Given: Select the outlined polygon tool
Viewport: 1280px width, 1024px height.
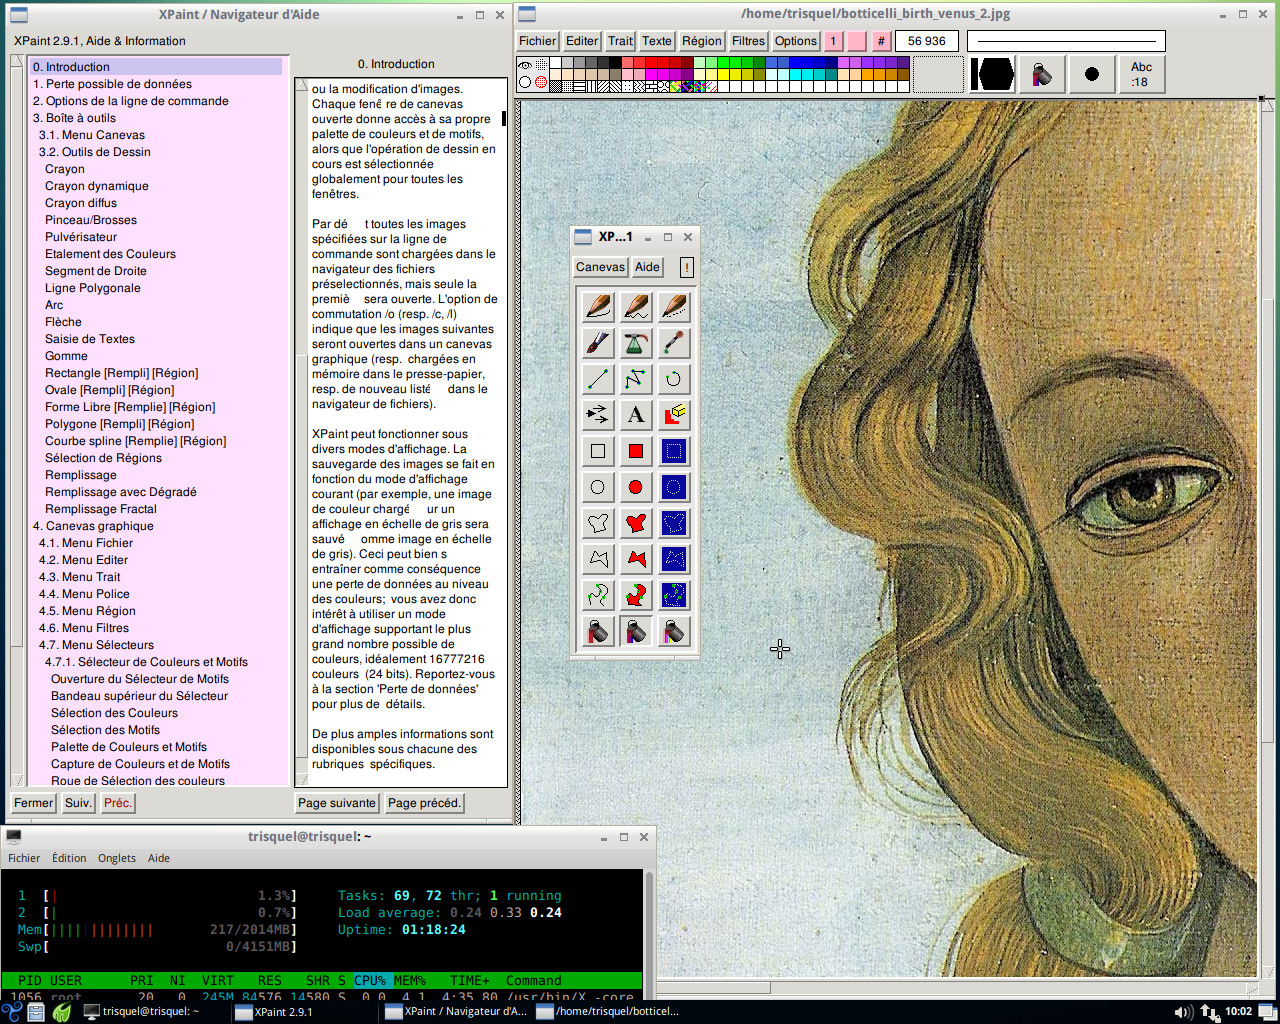Looking at the screenshot, I should [x=598, y=559].
